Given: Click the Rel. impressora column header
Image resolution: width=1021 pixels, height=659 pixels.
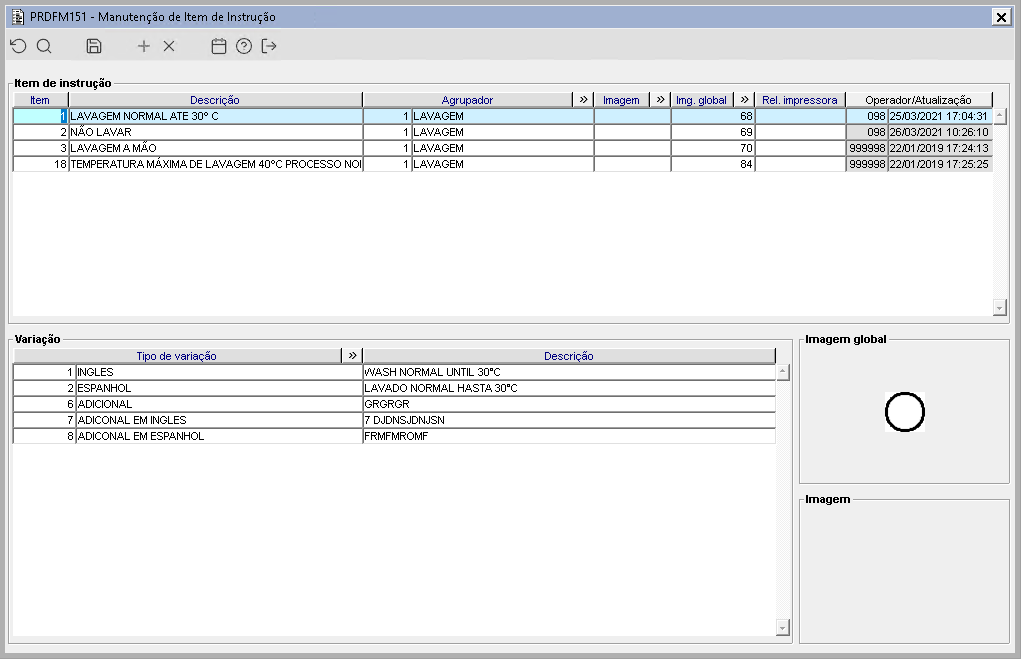Looking at the screenshot, I should click(x=800, y=100).
